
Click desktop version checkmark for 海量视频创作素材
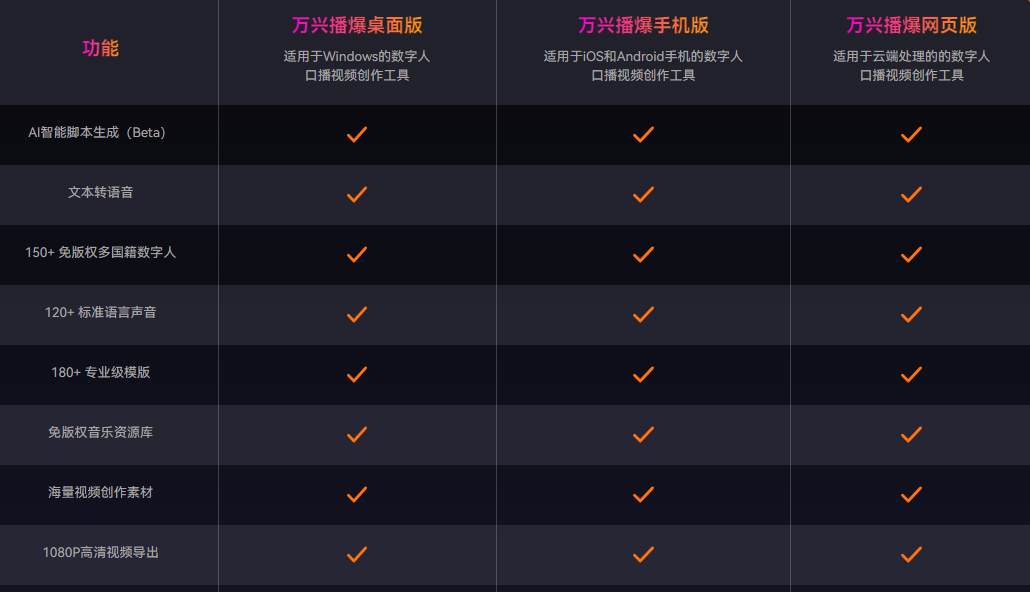point(357,494)
